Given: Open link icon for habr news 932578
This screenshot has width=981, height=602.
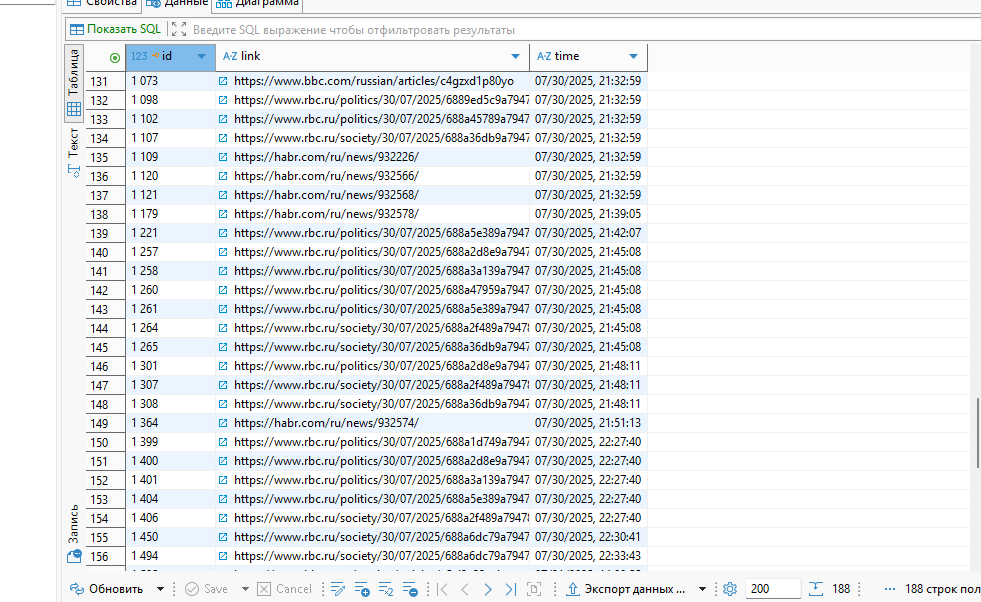Looking at the screenshot, I should click(x=223, y=214).
